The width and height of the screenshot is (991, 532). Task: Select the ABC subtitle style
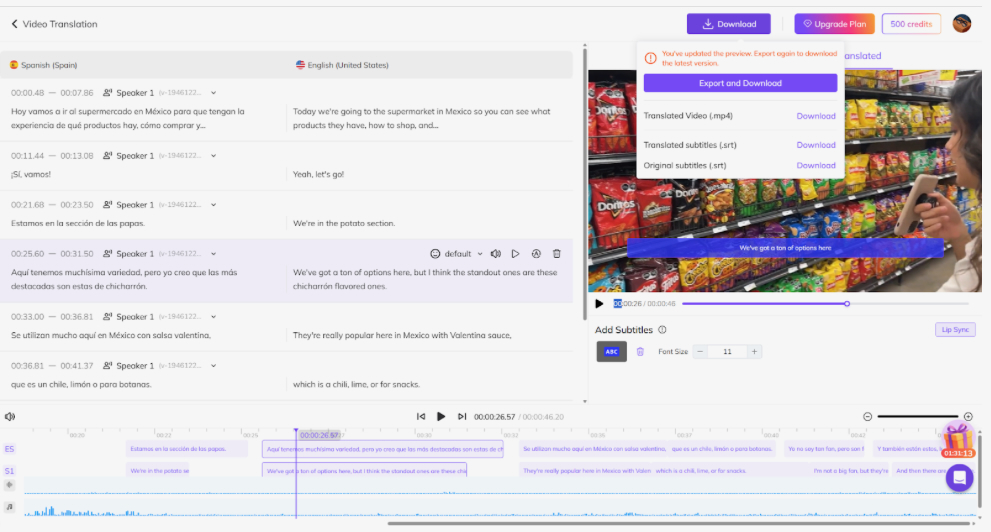(x=611, y=352)
